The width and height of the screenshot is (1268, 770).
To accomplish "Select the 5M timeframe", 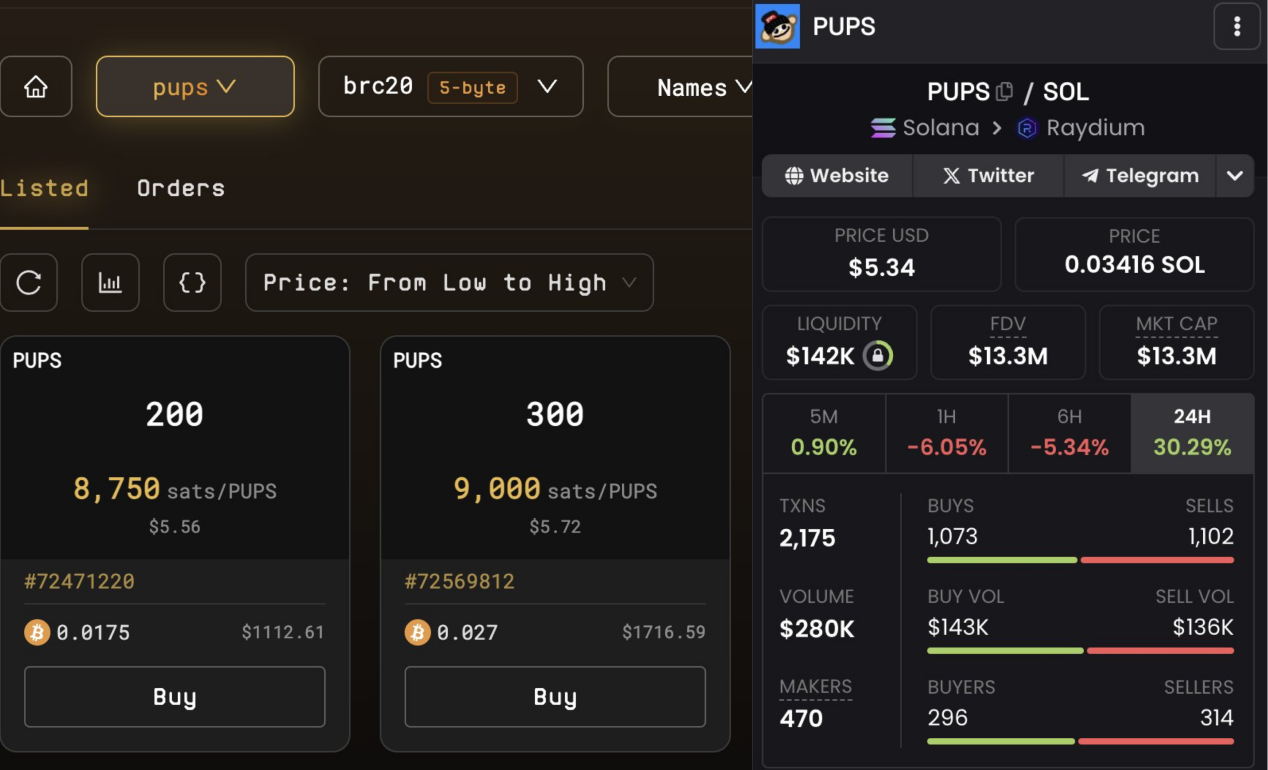I will [824, 433].
